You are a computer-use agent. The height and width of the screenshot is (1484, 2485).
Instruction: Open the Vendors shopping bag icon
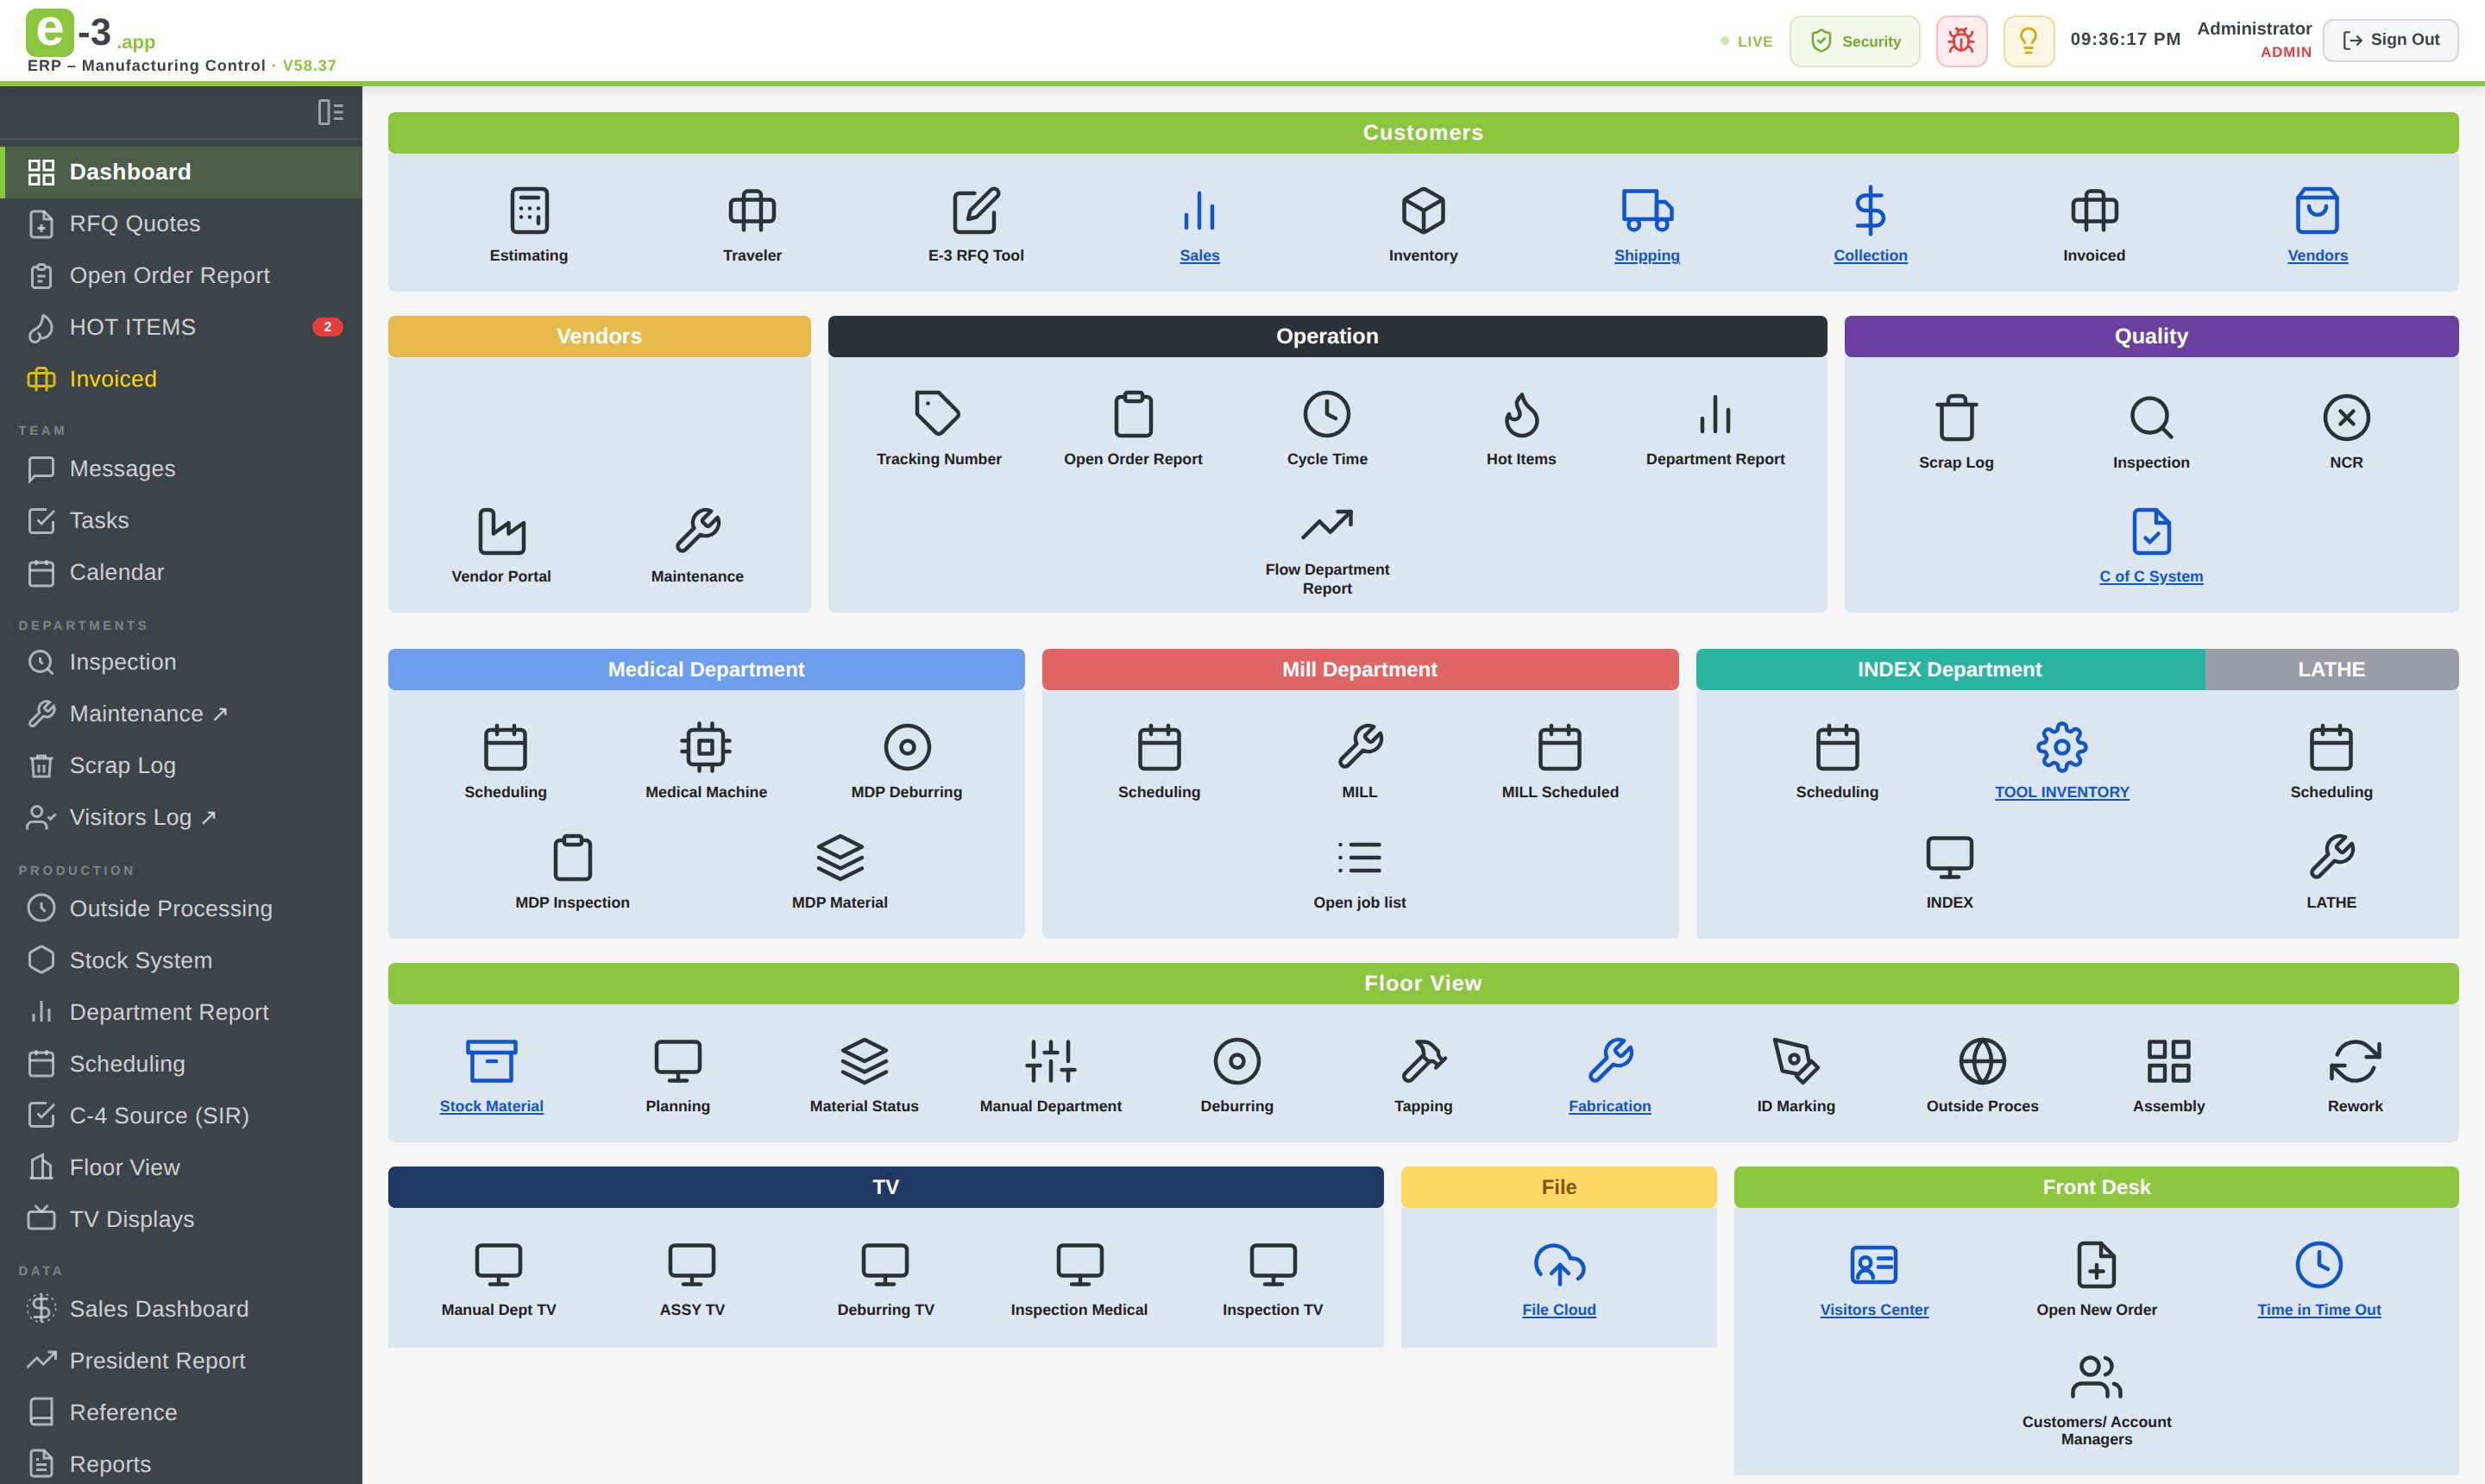click(x=2317, y=211)
